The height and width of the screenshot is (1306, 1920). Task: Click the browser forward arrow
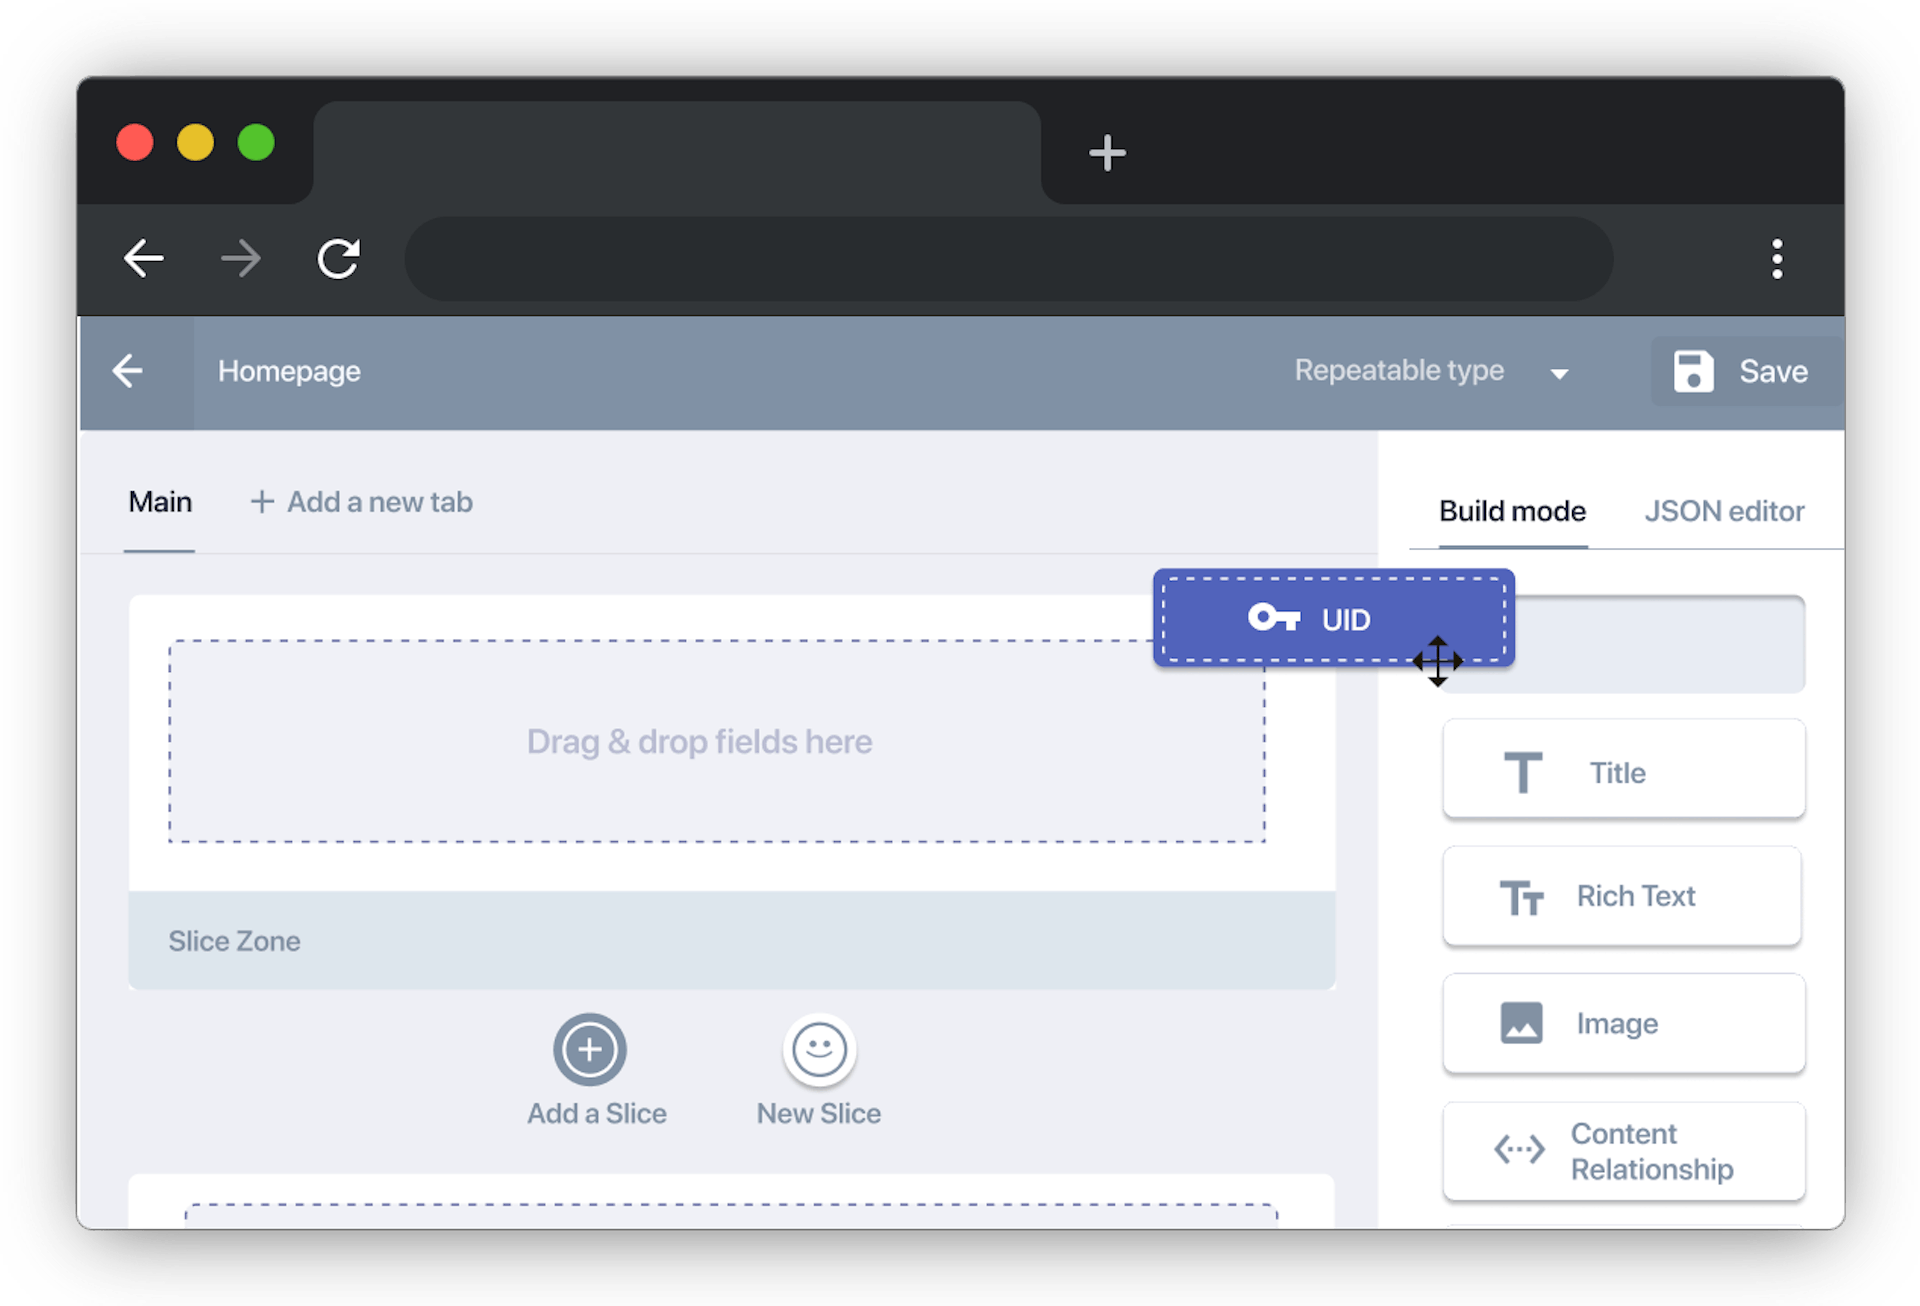241,259
